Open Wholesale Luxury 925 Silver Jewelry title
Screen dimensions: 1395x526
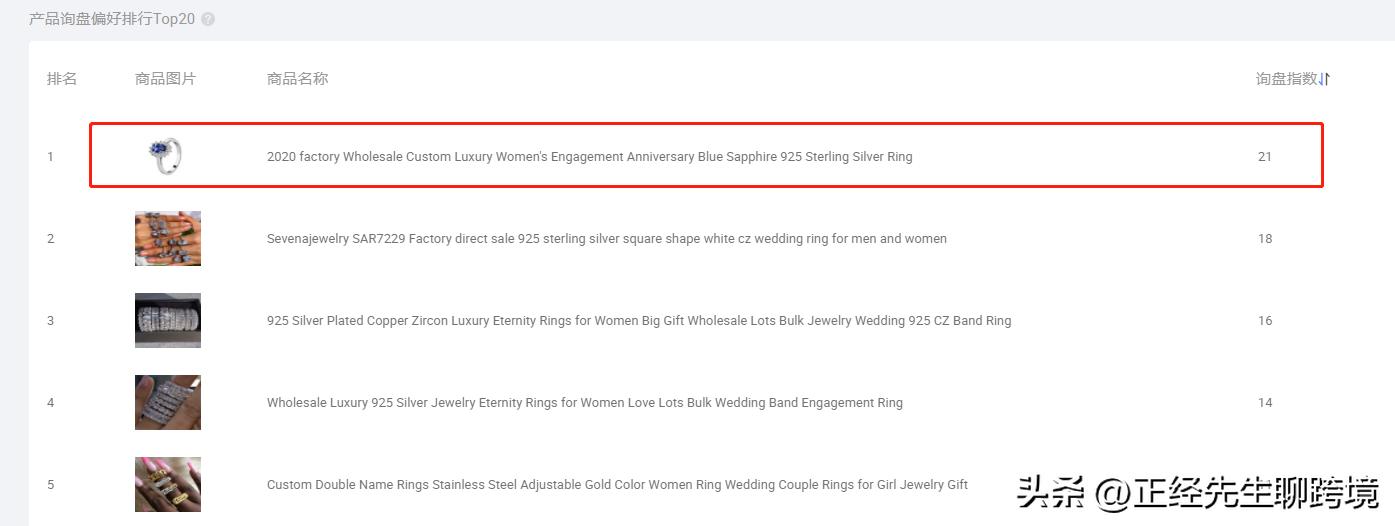pos(584,402)
